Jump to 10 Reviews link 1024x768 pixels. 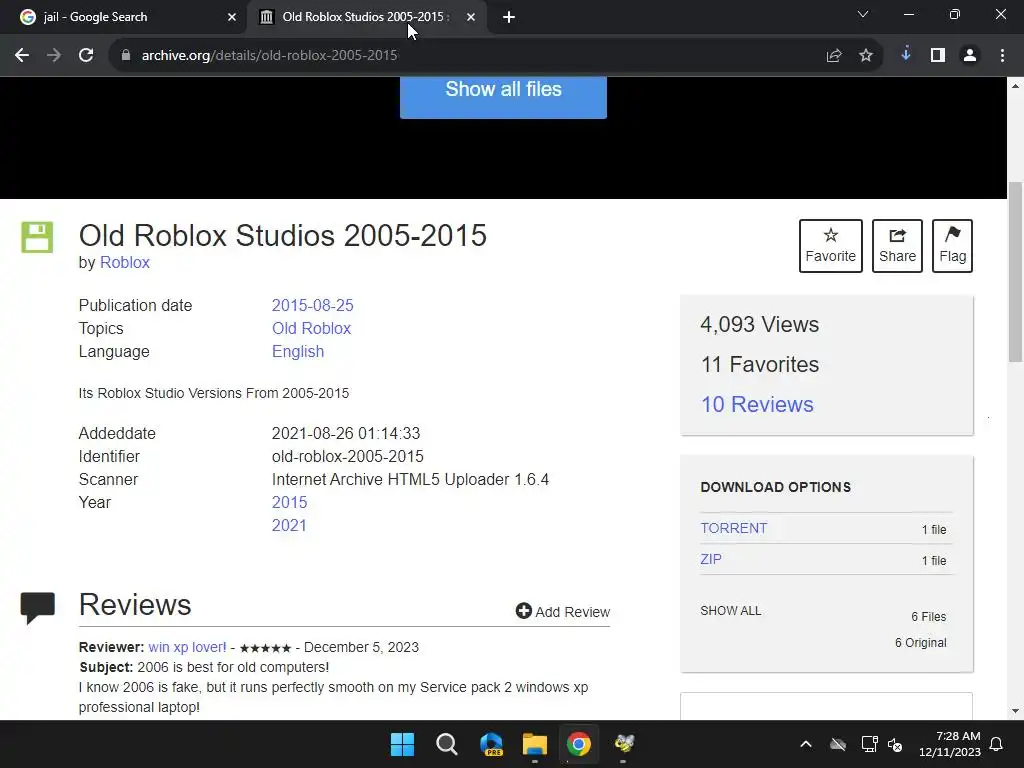[758, 404]
